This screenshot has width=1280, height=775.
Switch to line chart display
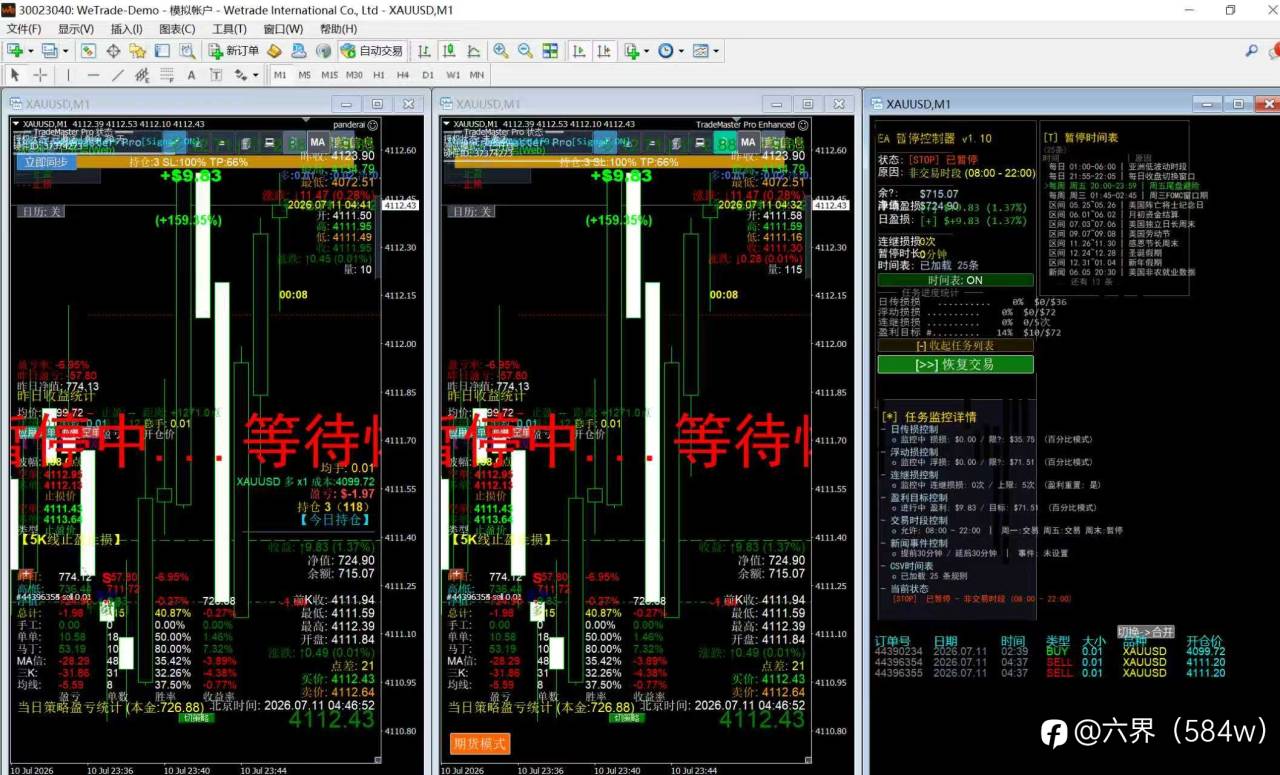[473, 51]
